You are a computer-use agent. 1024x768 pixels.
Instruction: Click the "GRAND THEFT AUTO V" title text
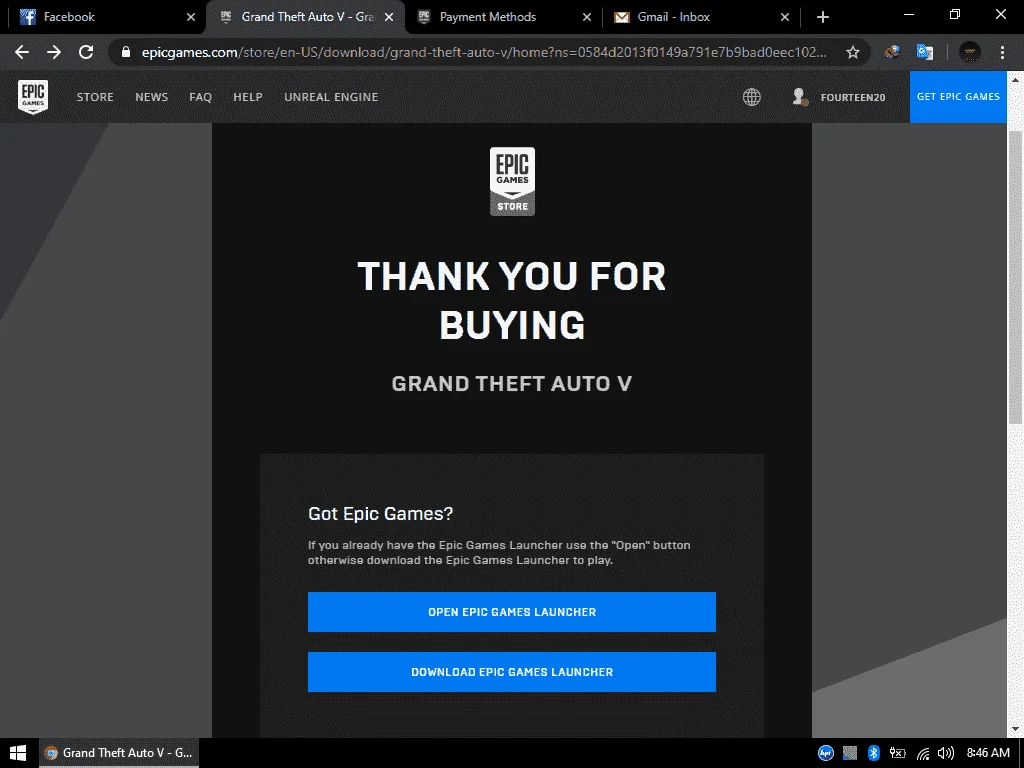(x=511, y=383)
